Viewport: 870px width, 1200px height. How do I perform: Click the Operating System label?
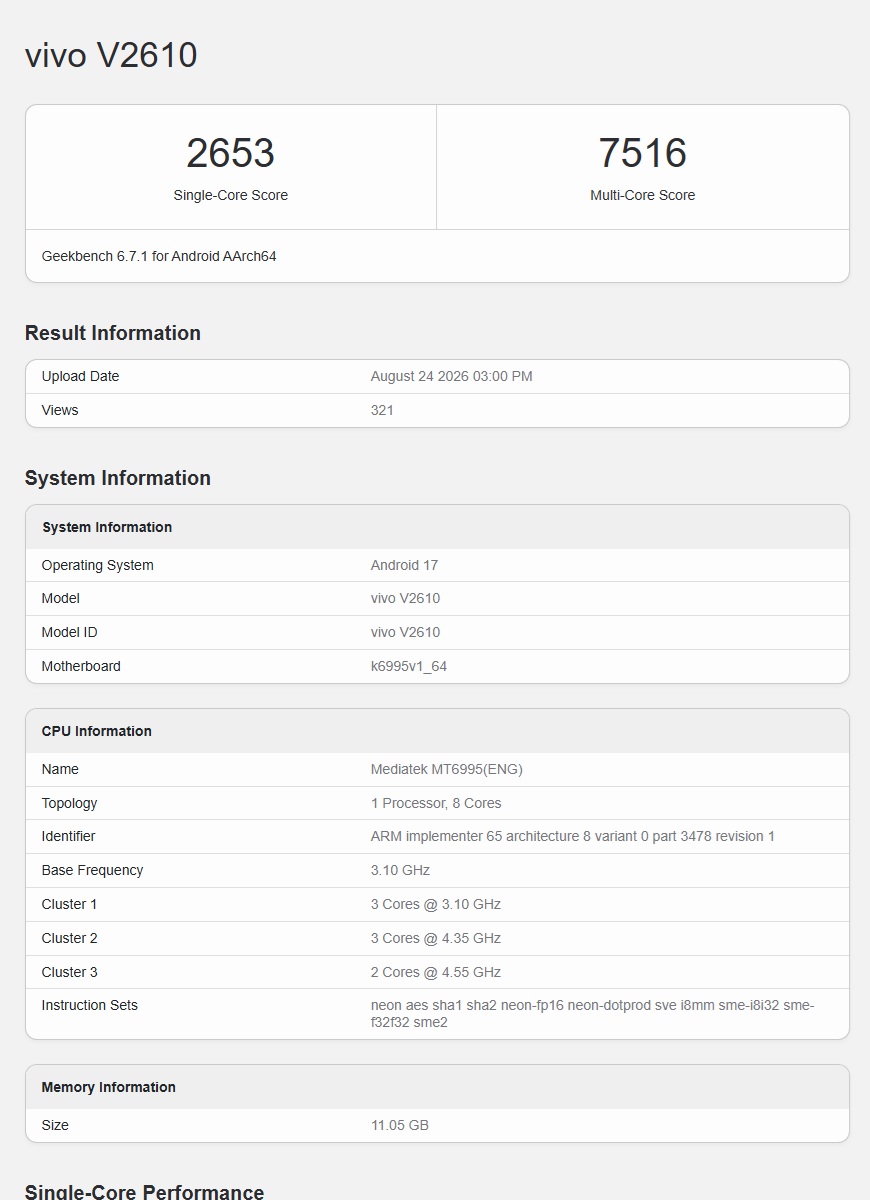pyautogui.click(x=98, y=565)
